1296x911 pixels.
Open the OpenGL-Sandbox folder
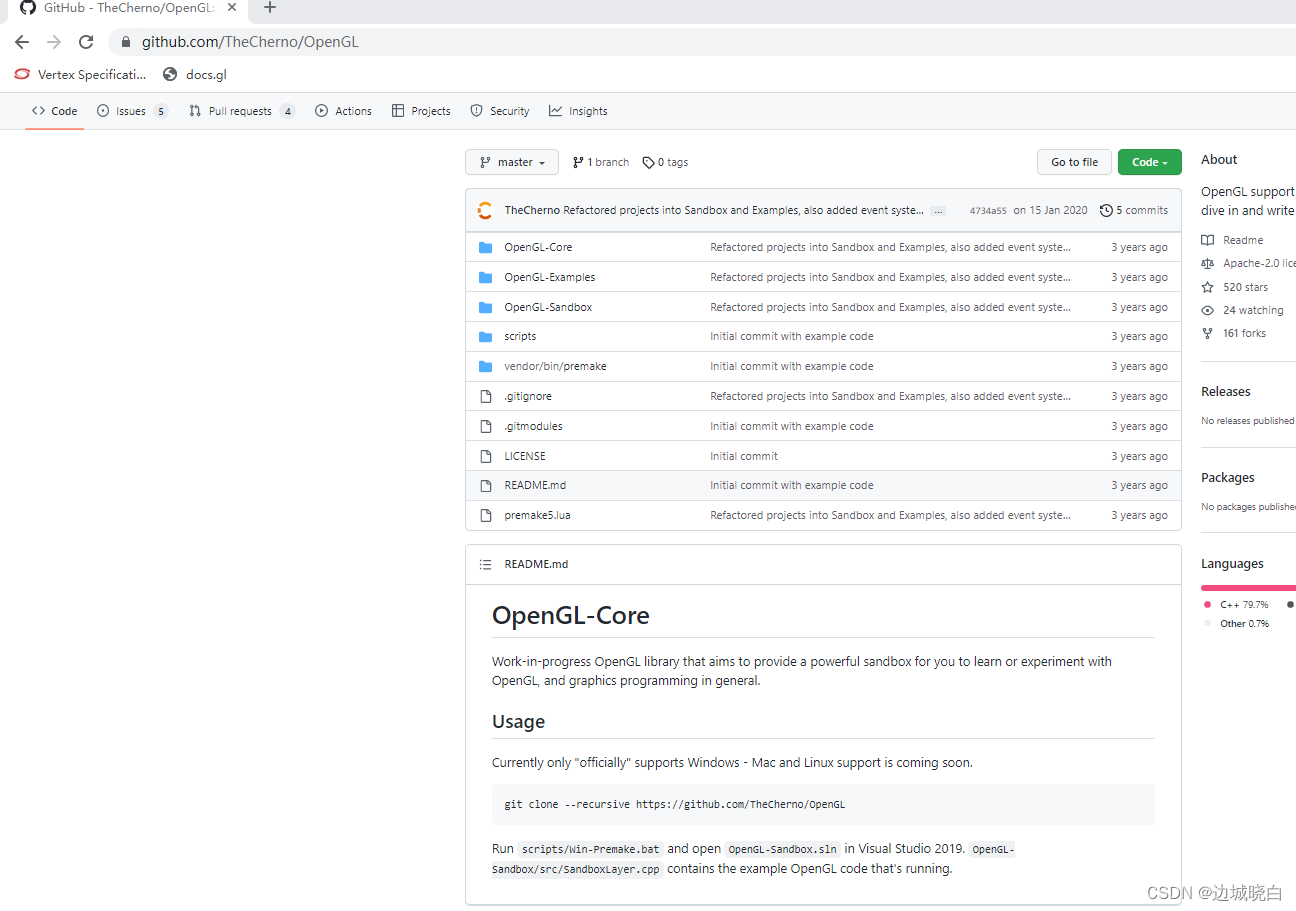pyautogui.click(x=548, y=307)
